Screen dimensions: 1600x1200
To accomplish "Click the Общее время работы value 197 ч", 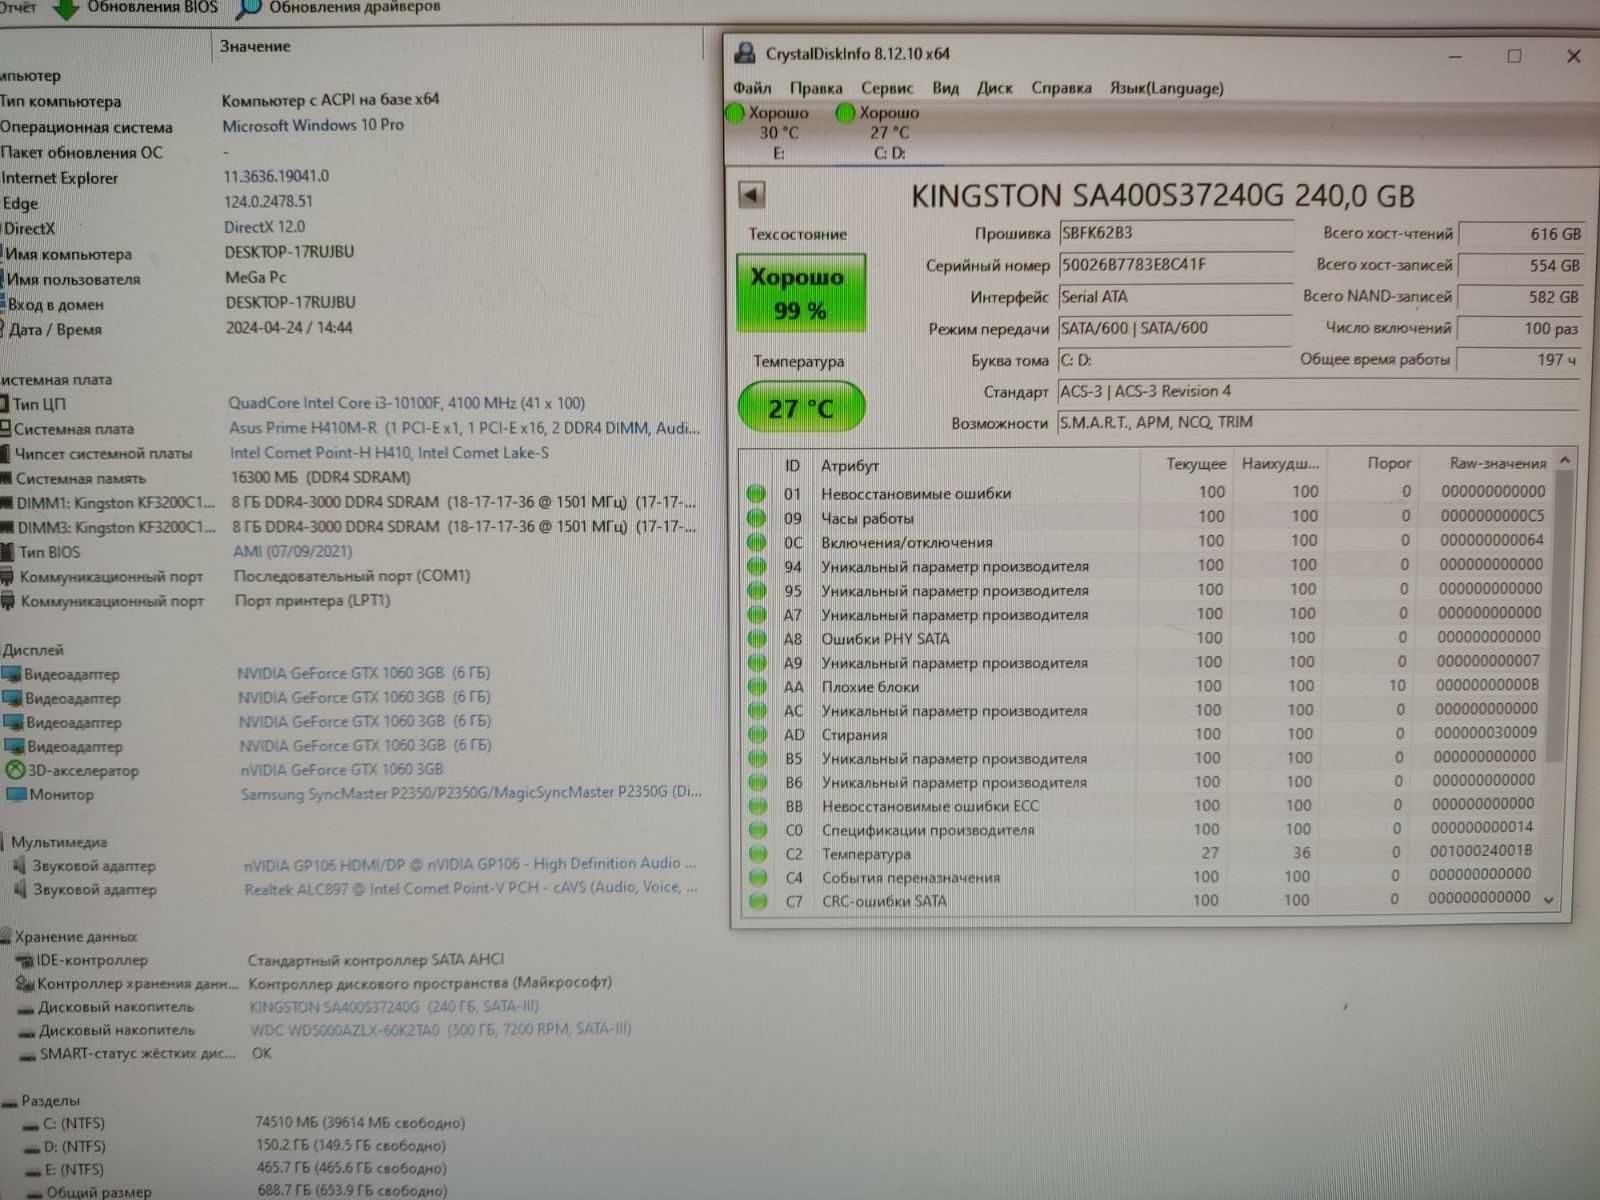I will (1520, 359).
